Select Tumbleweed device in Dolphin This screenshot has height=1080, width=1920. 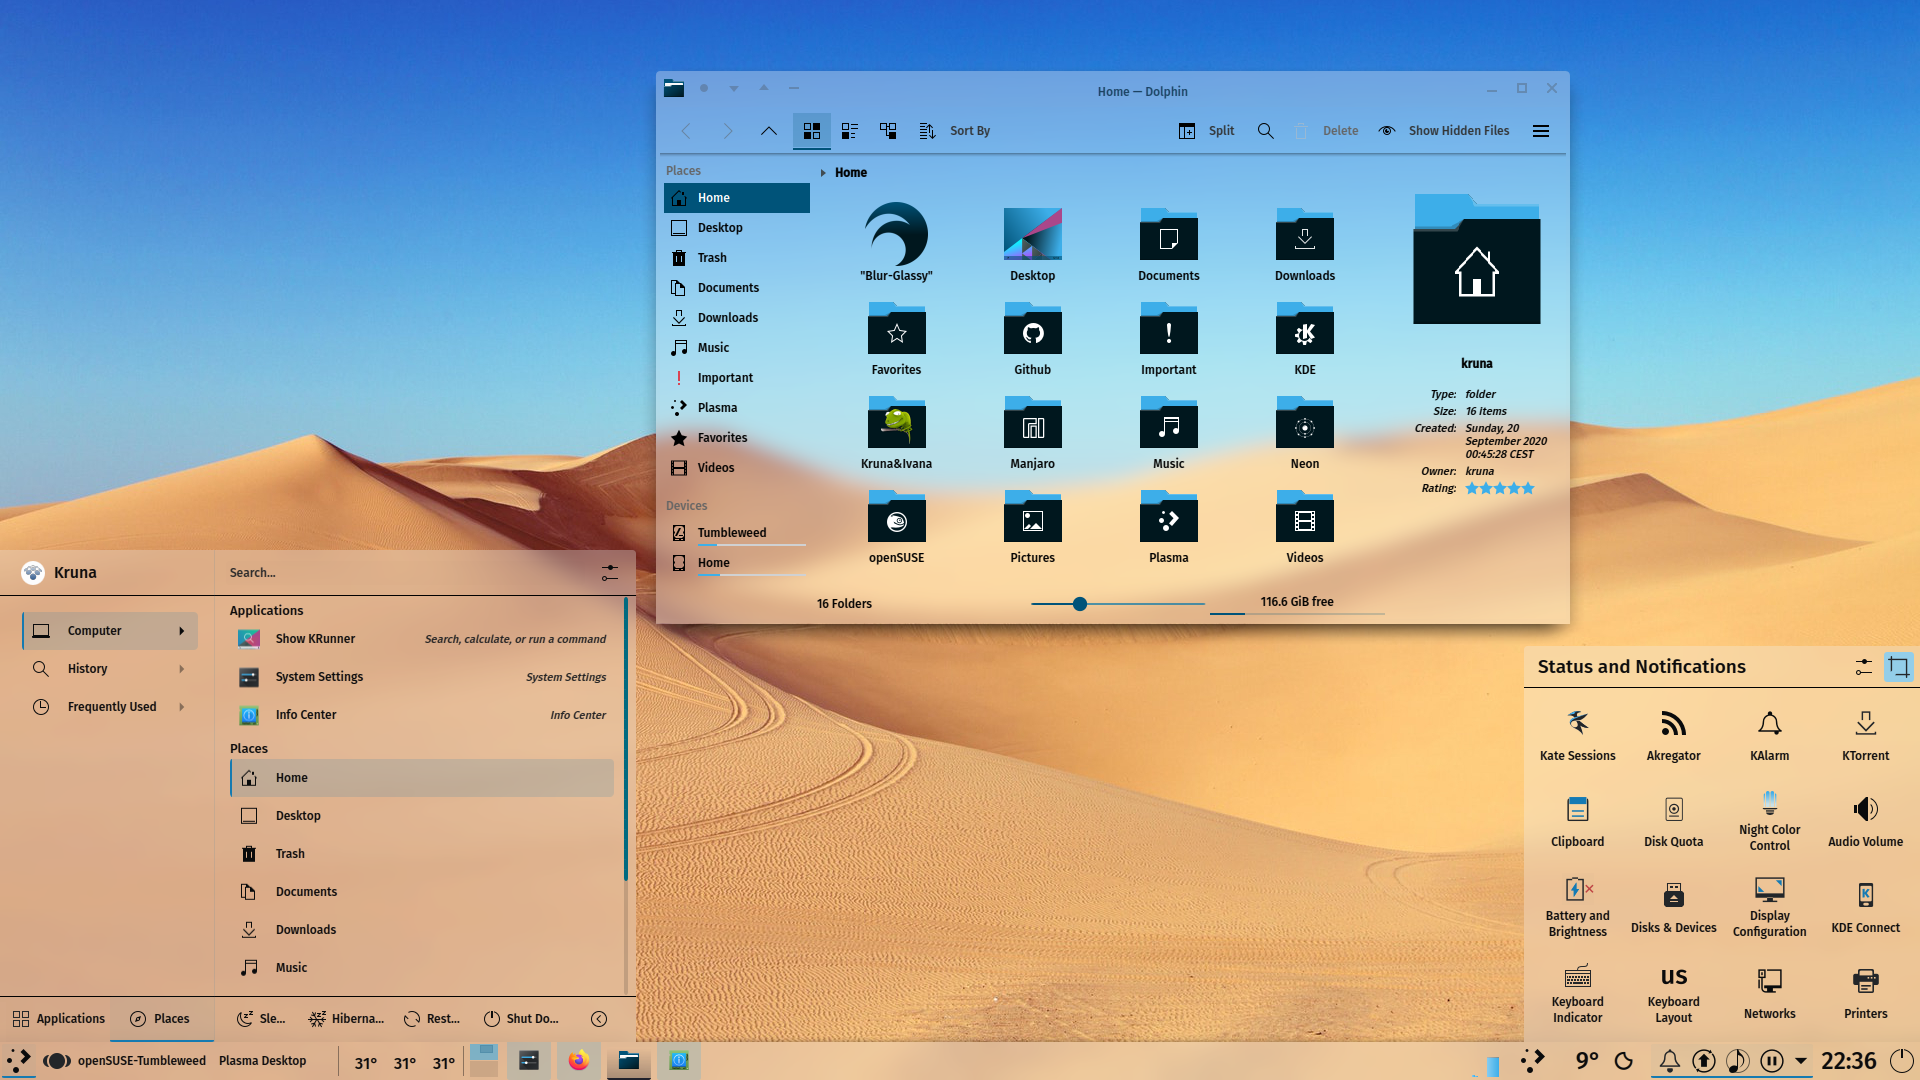[737, 533]
